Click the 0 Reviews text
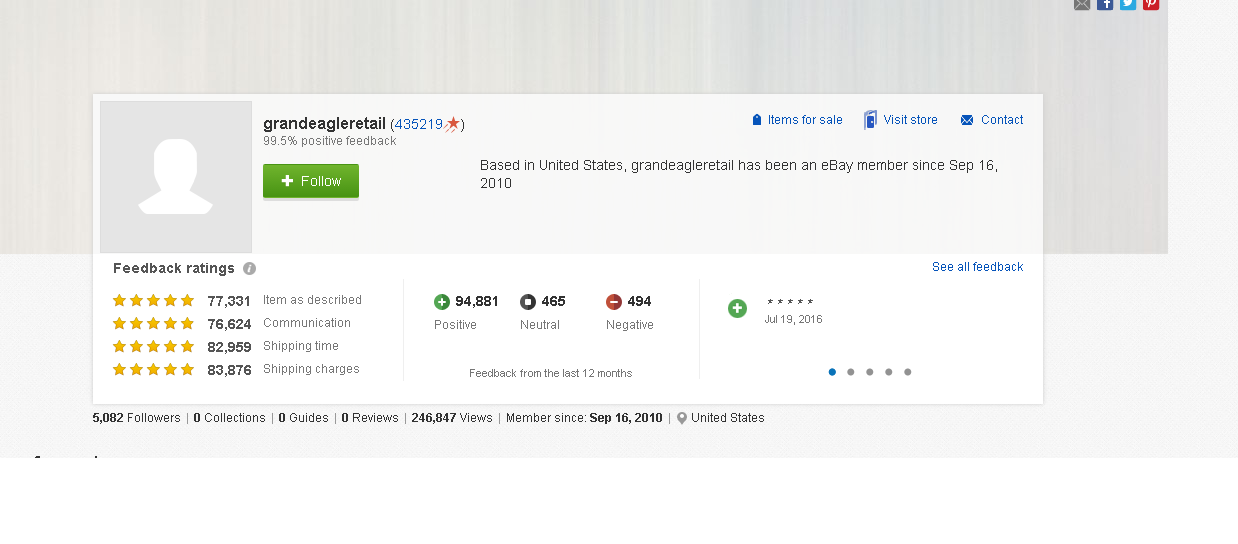The height and width of the screenshot is (544, 1238). tap(370, 418)
